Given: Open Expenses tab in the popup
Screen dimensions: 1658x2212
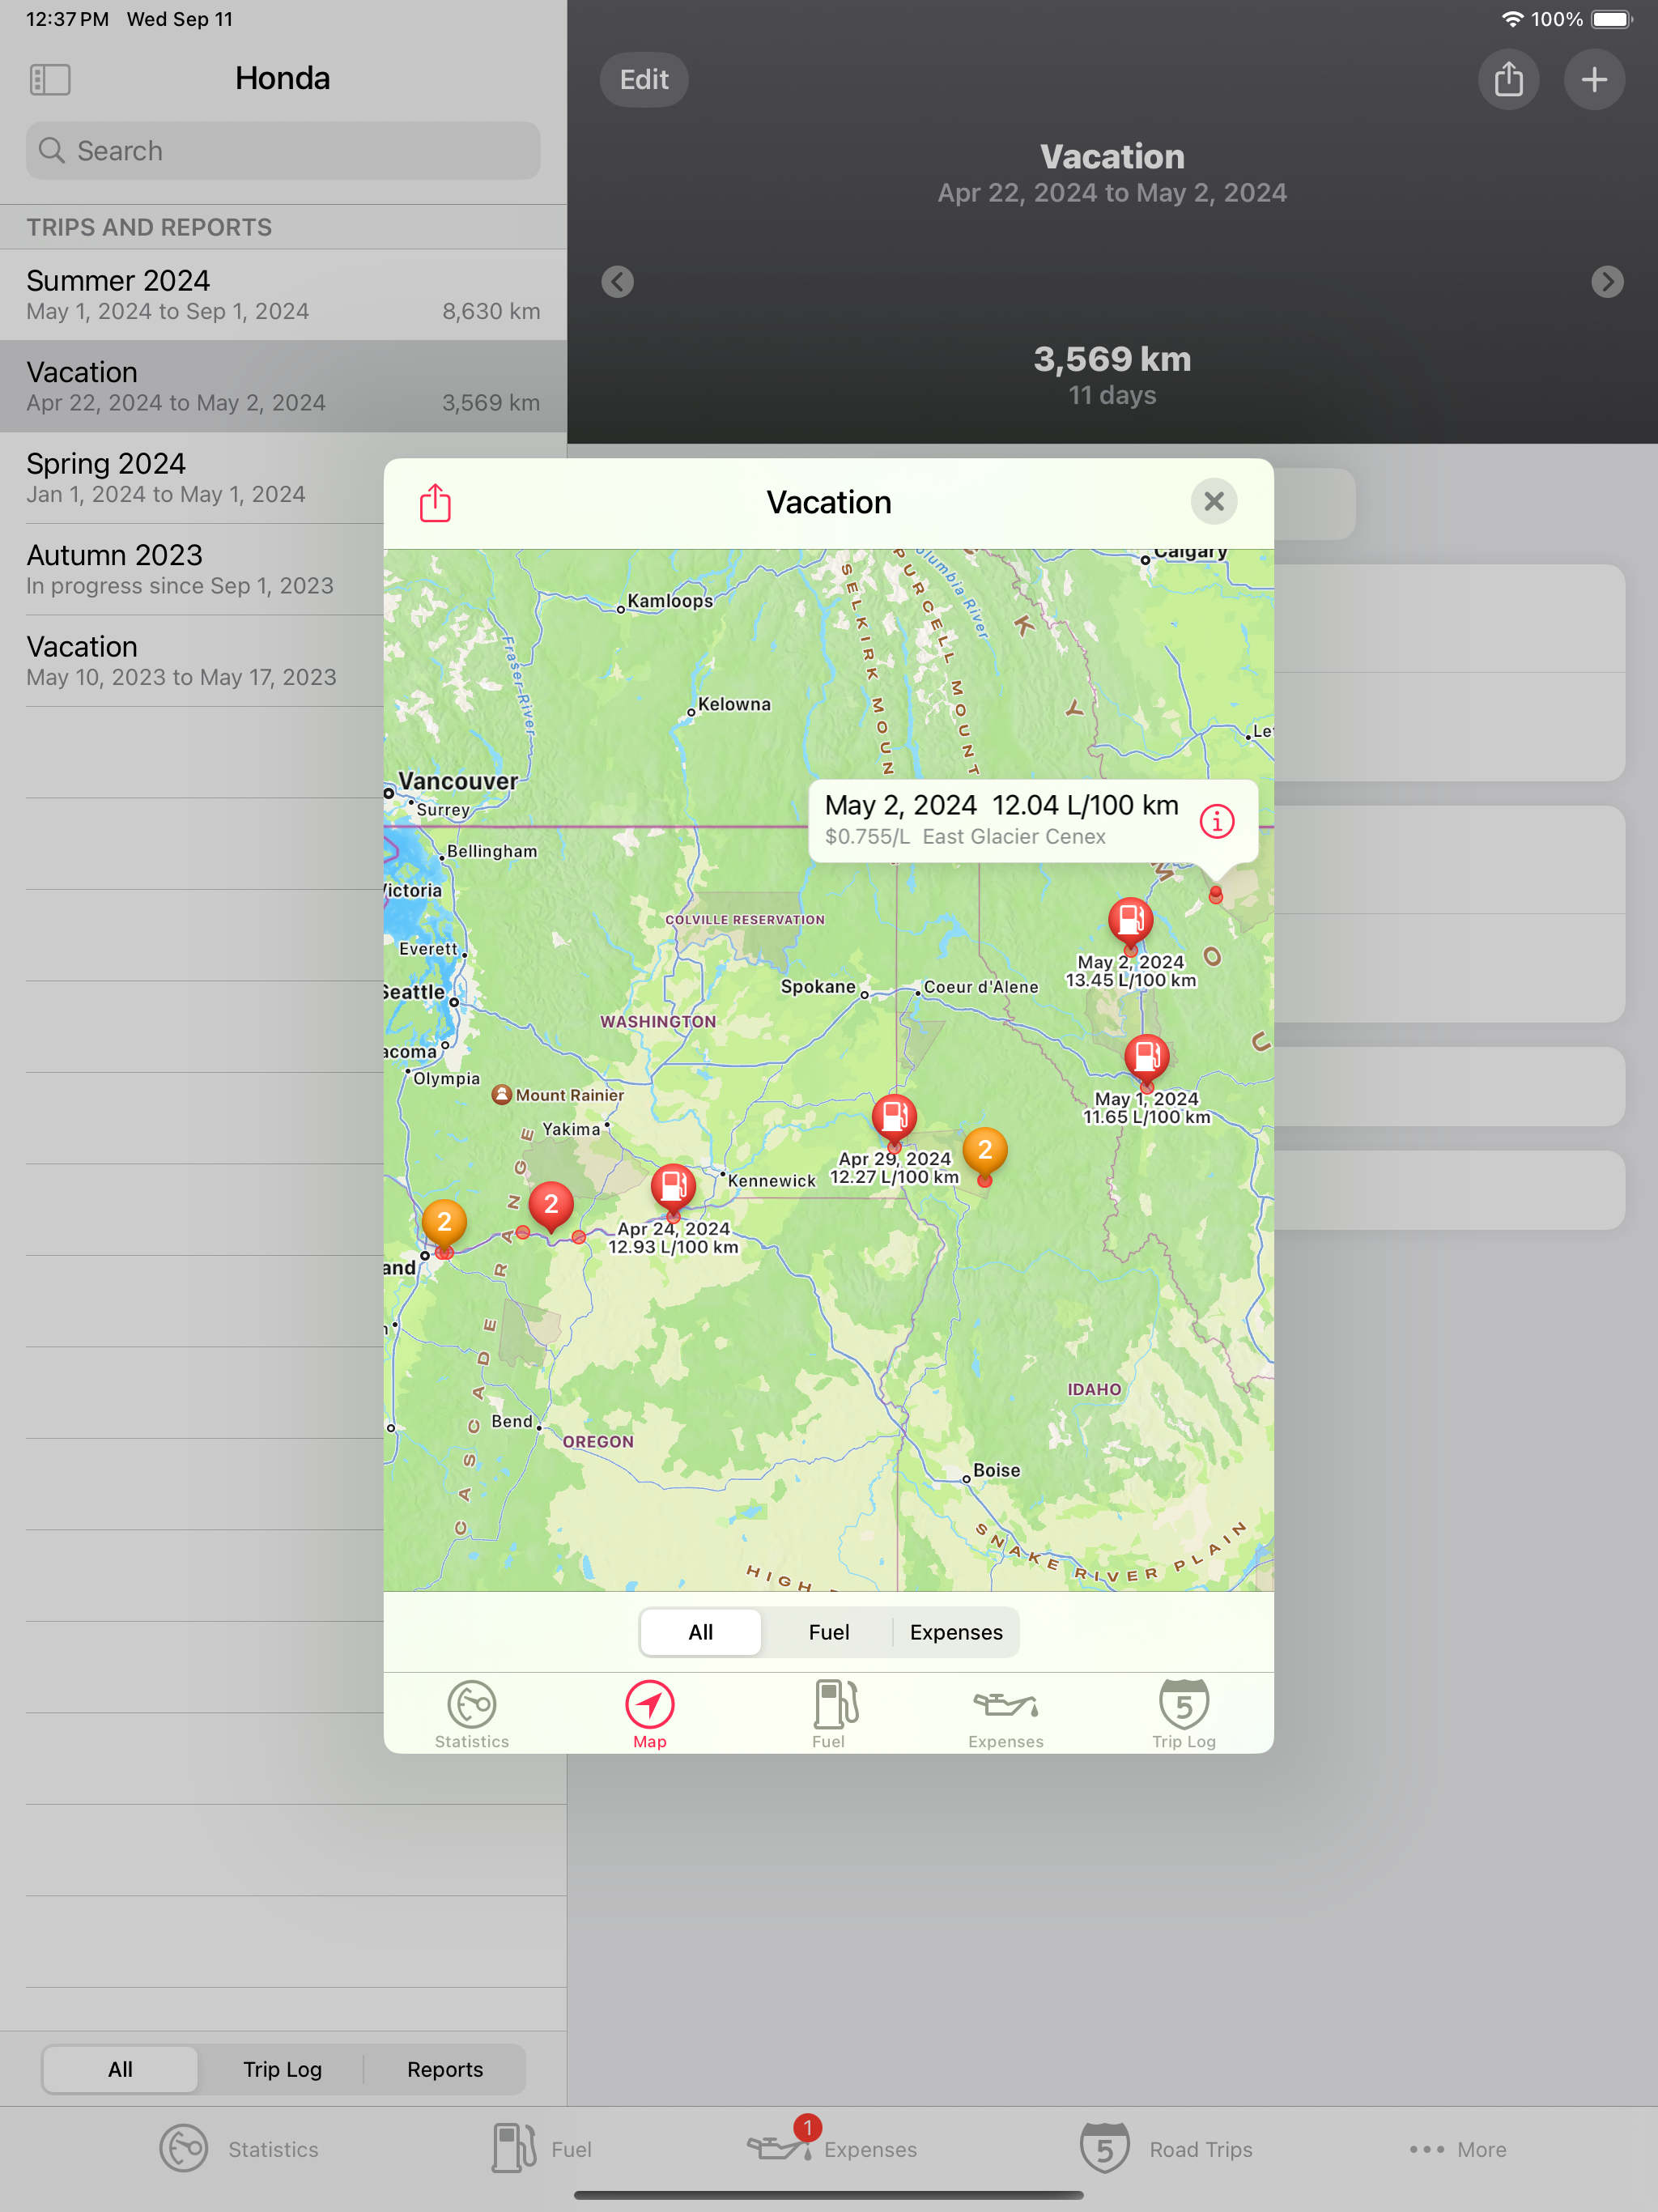Looking at the screenshot, I should (x=1006, y=1714).
